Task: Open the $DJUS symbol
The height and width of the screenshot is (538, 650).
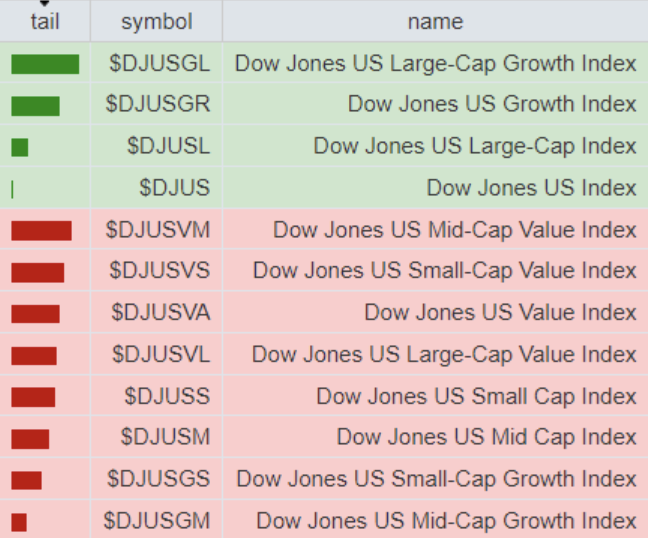Action: point(174,188)
